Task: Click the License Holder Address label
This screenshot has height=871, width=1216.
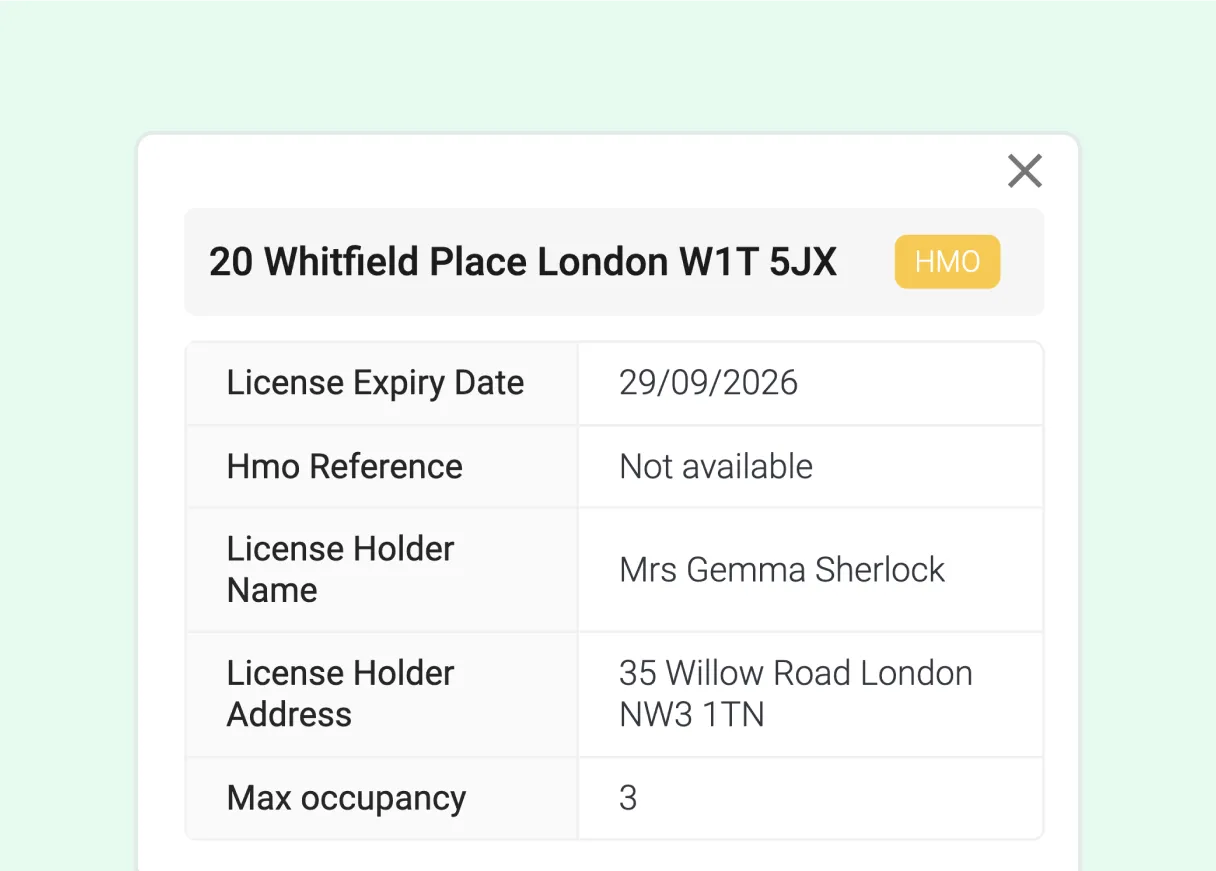Action: coord(340,693)
